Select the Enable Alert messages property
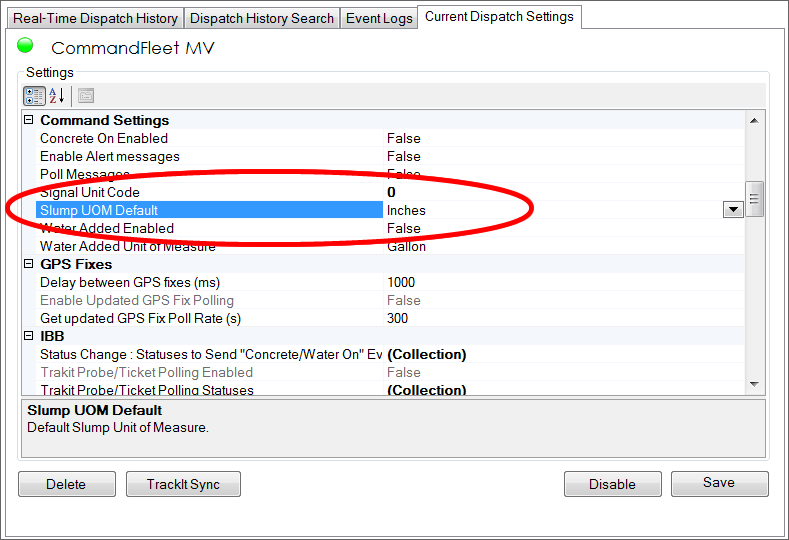 (x=391, y=156)
